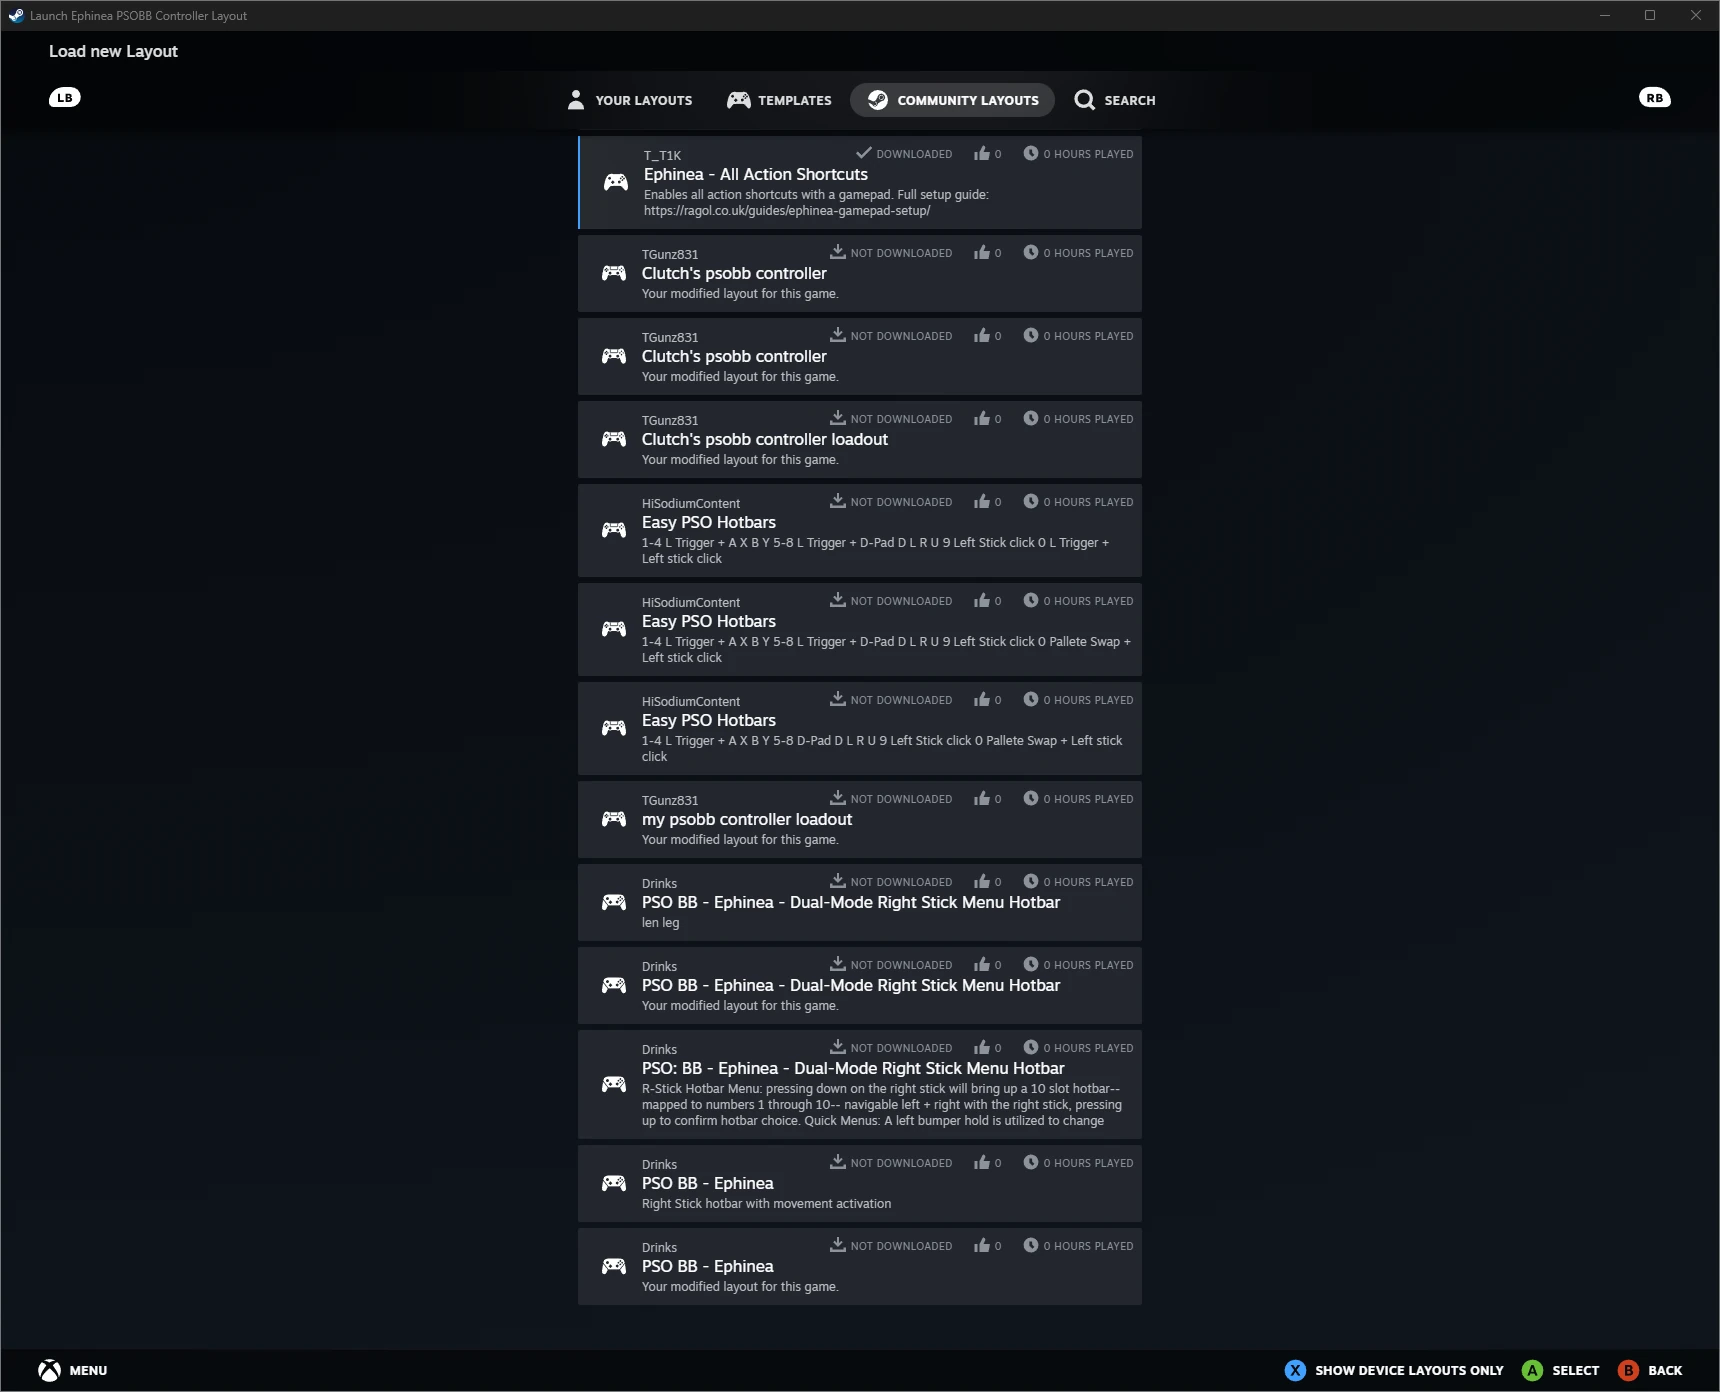The width and height of the screenshot is (1720, 1392).
Task: Click the person icon next to Your Layouts
Action: [575, 99]
